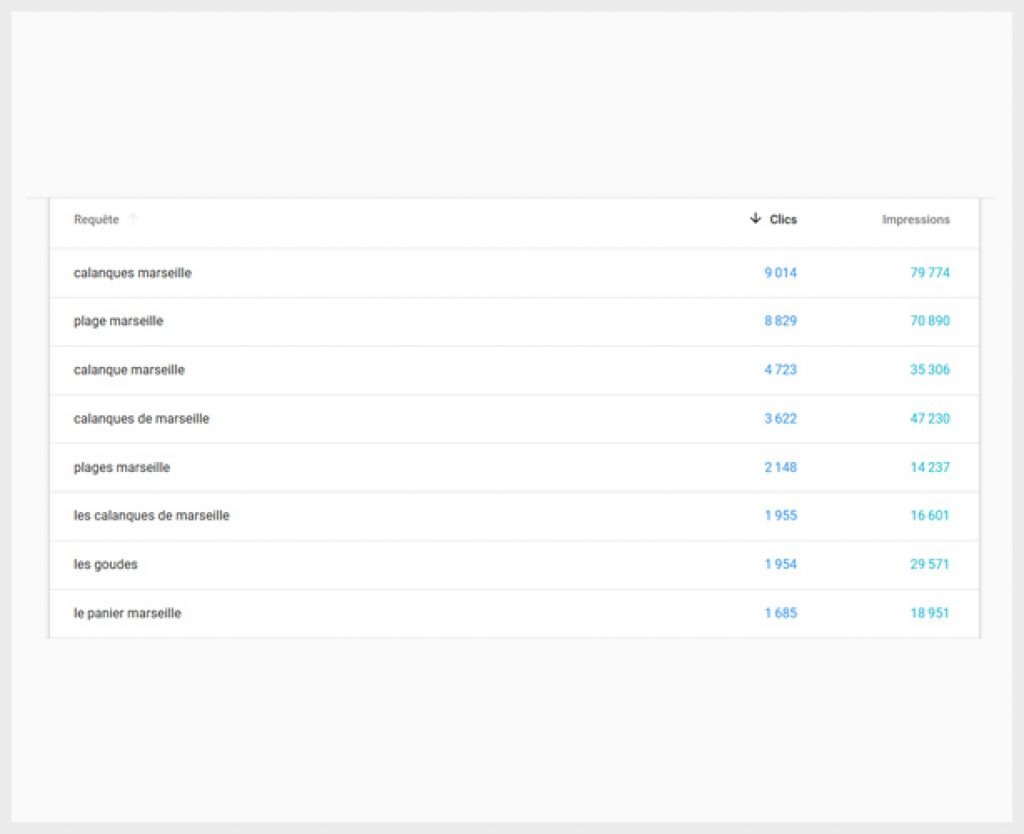The width and height of the screenshot is (1024, 834).
Task: Open the 'calanques de marseille' query
Action: [x=141, y=419]
